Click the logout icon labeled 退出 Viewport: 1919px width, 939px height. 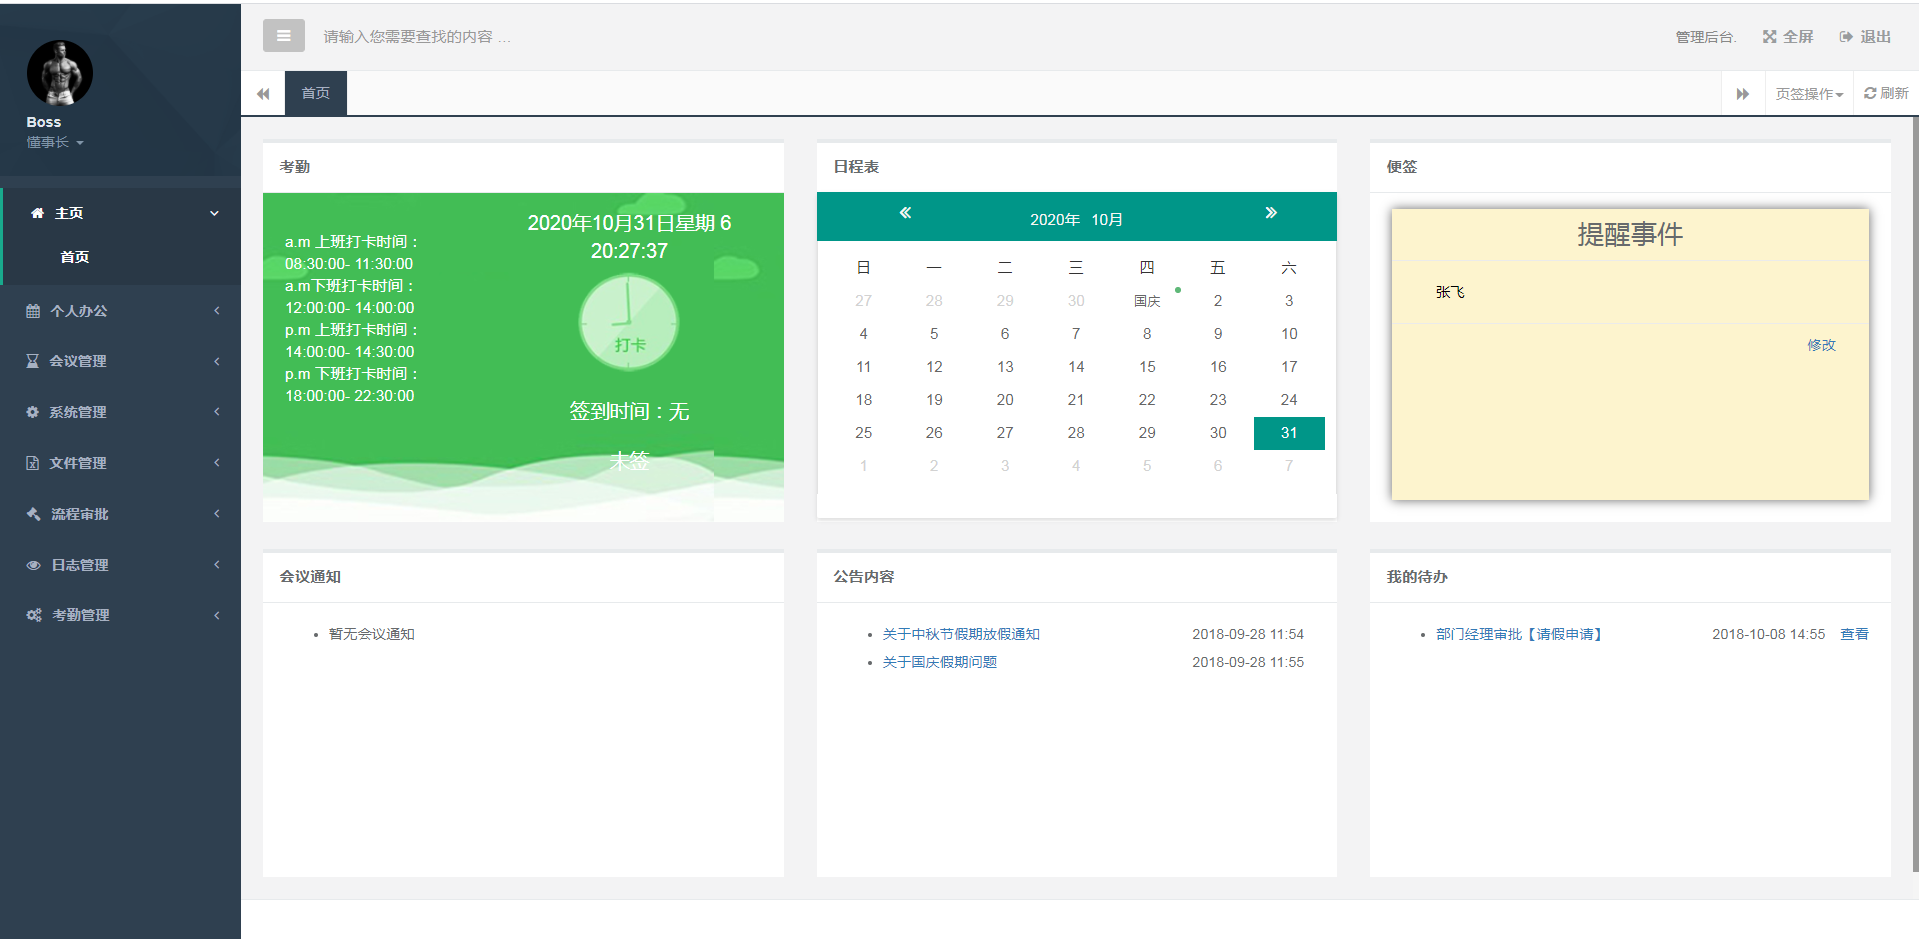click(1846, 37)
